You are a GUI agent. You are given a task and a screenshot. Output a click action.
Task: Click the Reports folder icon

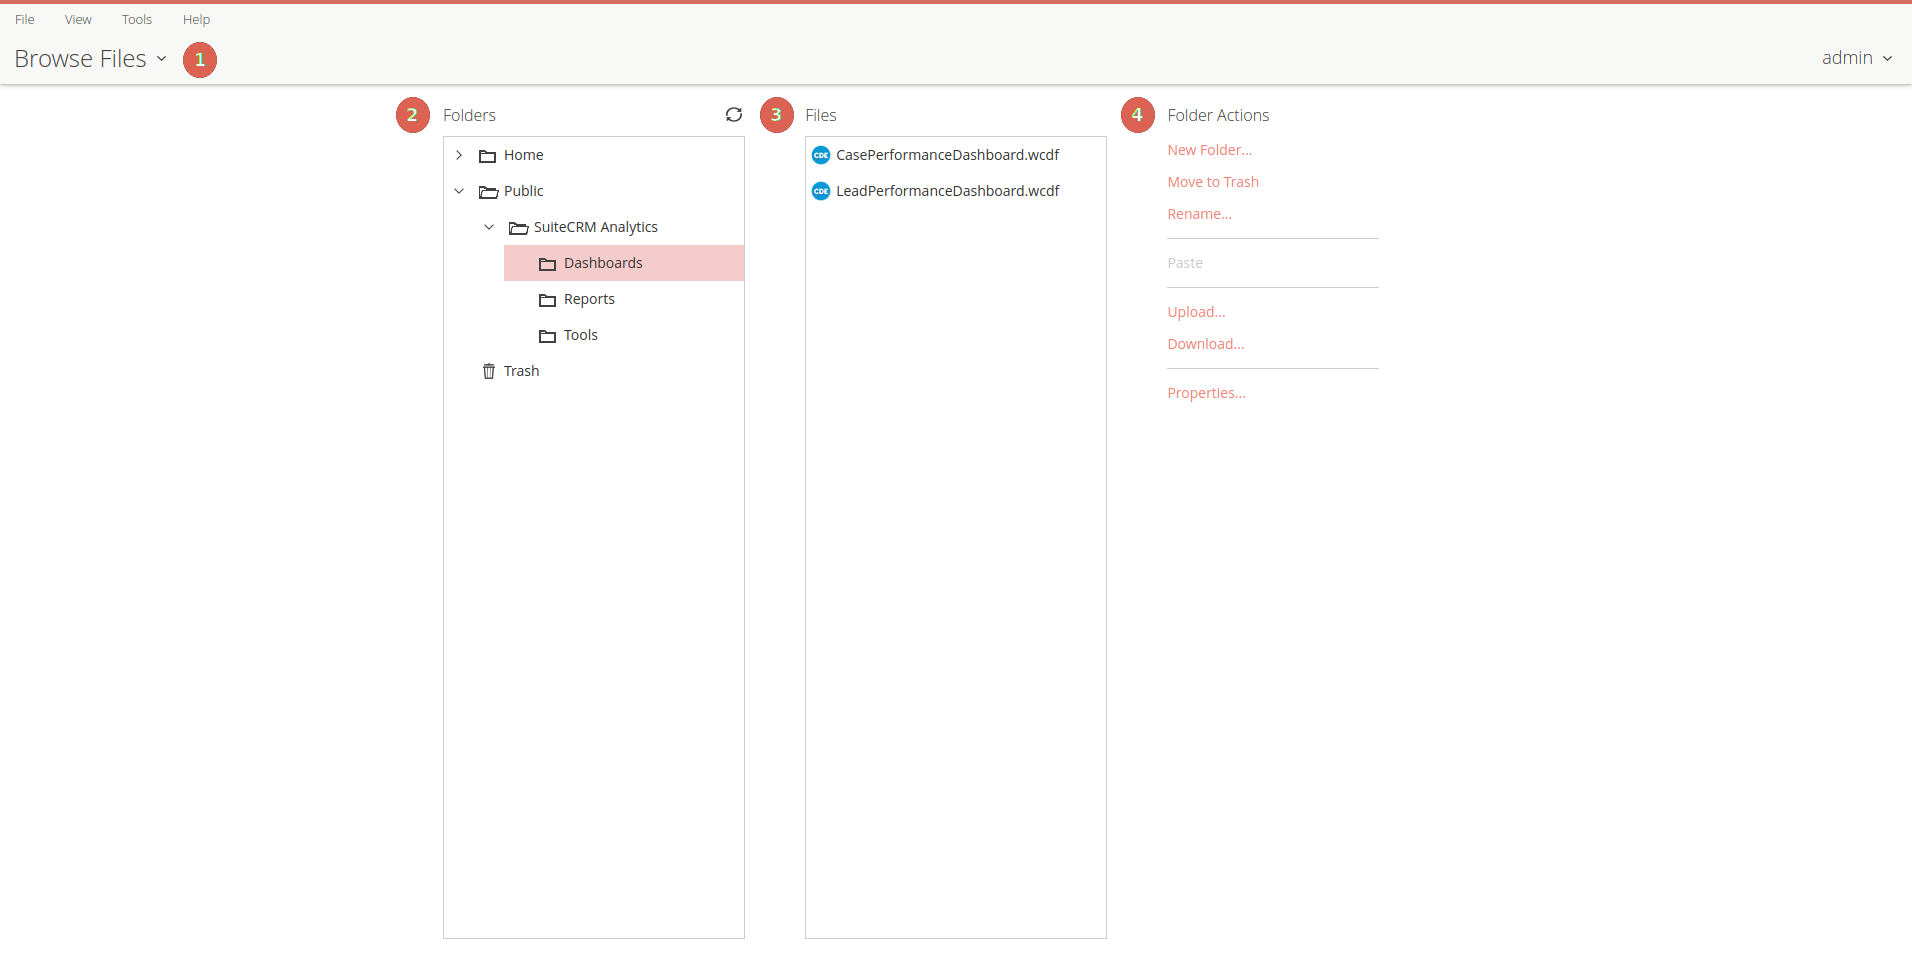547,300
